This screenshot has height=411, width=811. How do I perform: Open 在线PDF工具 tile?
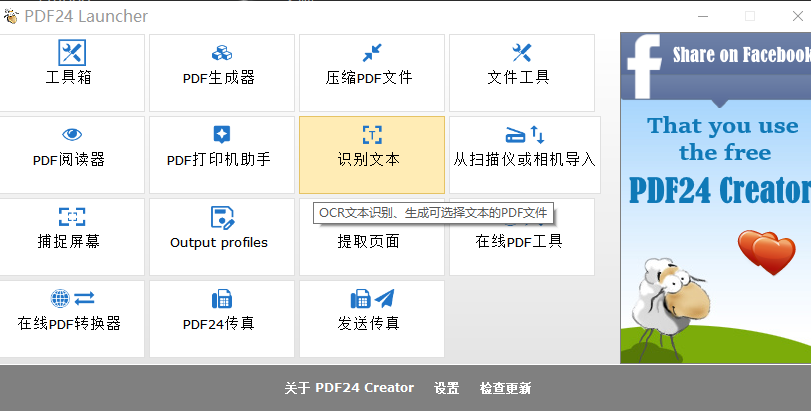pos(522,237)
